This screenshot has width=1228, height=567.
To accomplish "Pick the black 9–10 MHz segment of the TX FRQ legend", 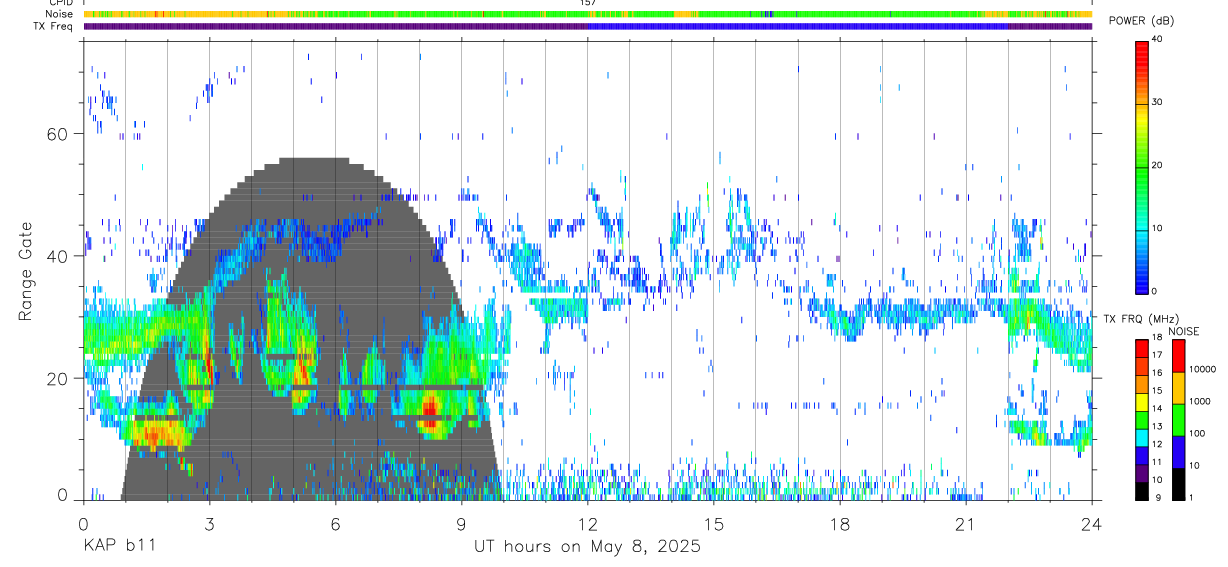I will [x=1142, y=490].
